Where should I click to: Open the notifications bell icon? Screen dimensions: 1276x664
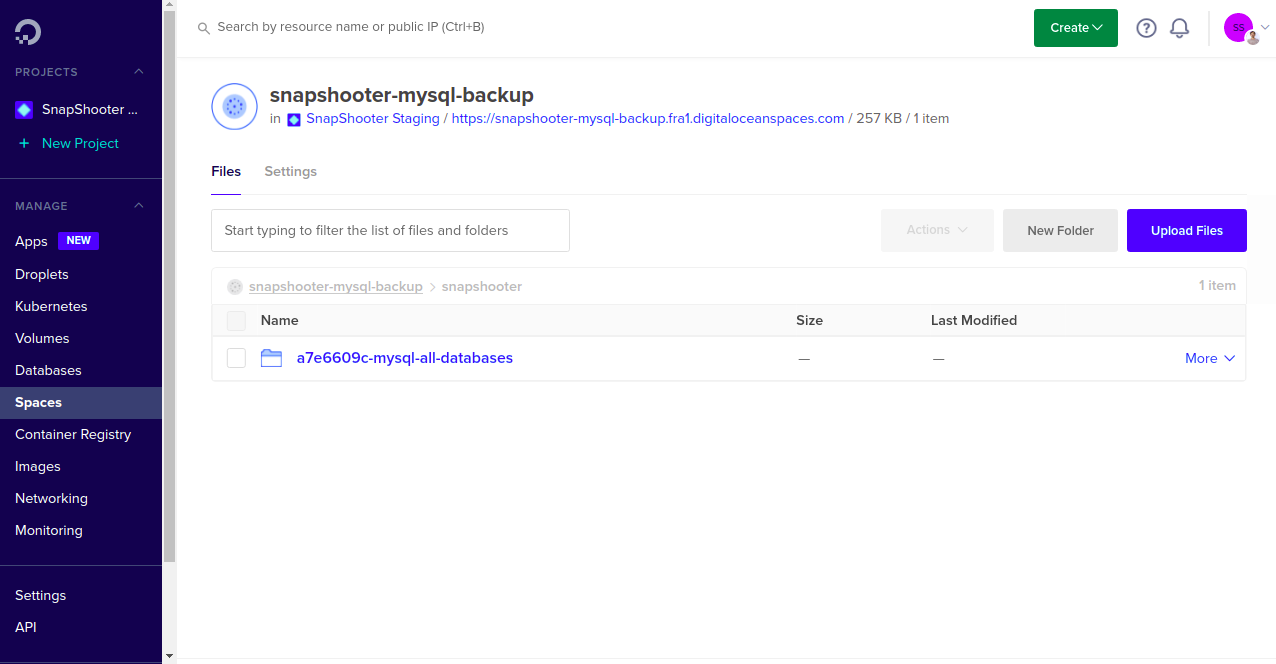point(1180,28)
